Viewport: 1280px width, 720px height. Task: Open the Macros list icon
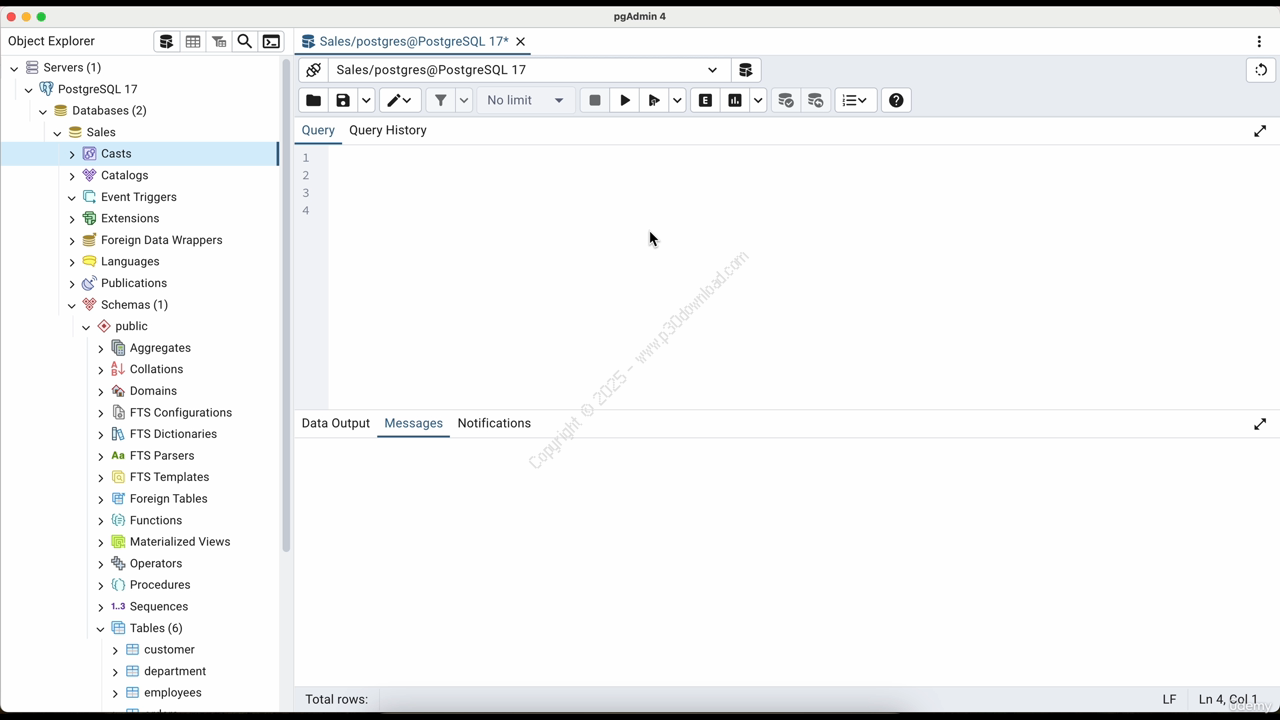click(x=856, y=100)
